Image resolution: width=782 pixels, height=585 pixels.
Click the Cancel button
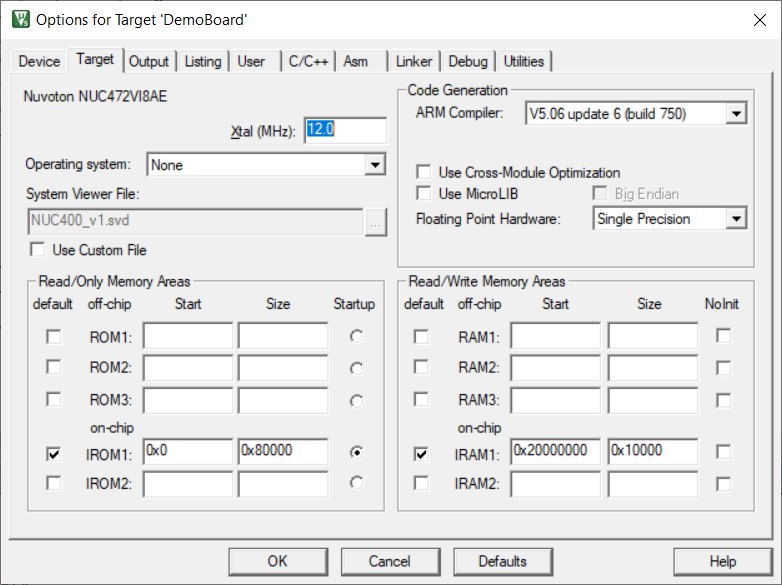(x=390, y=562)
